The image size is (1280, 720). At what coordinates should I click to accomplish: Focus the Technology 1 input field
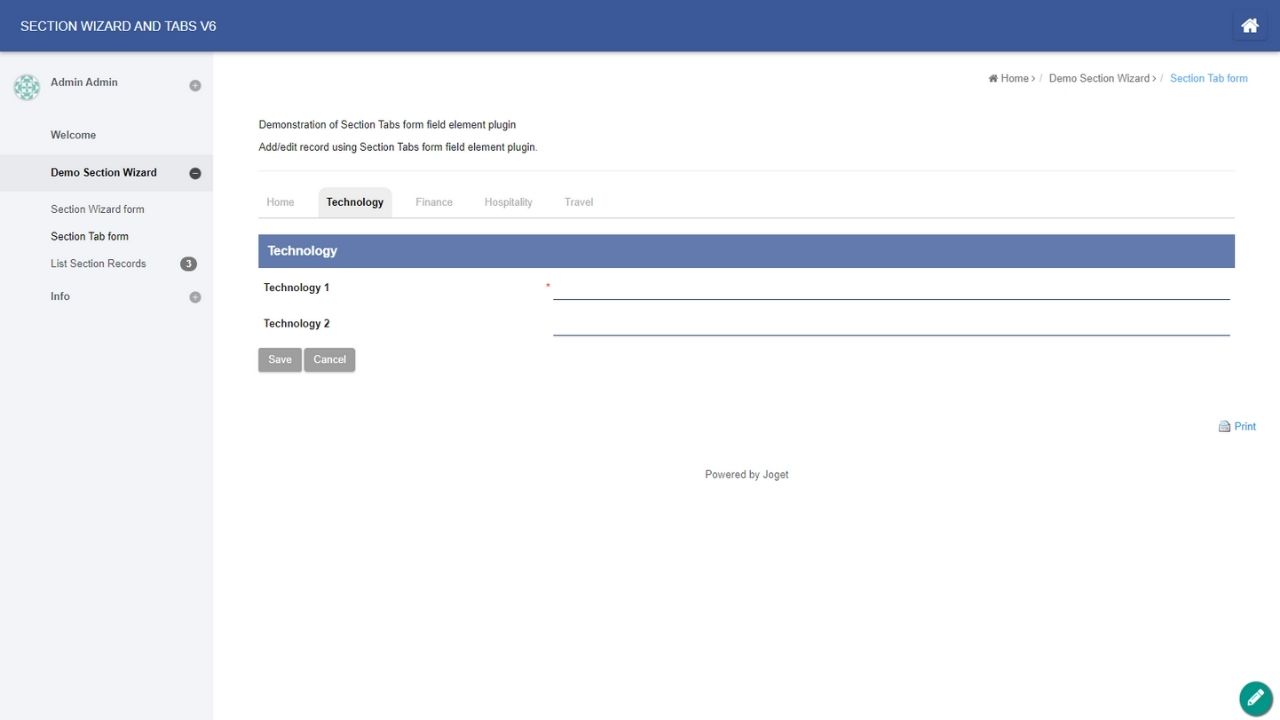point(890,288)
